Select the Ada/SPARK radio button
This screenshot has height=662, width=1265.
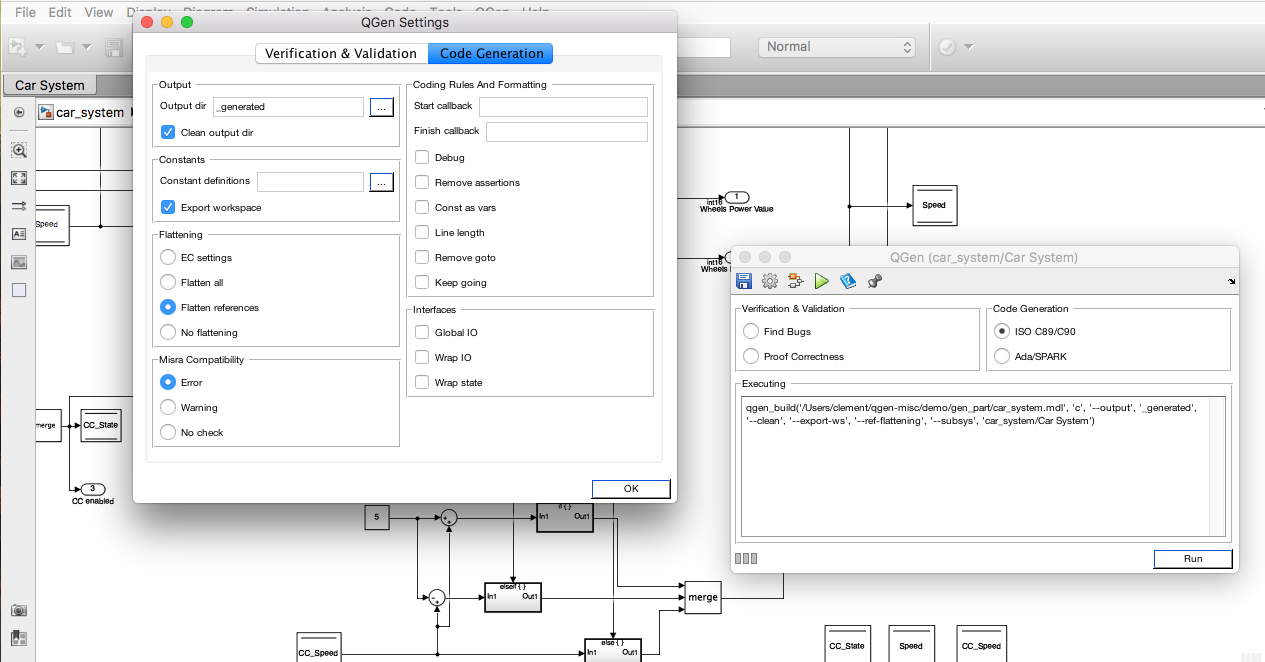pyautogui.click(x=1002, y=357)
